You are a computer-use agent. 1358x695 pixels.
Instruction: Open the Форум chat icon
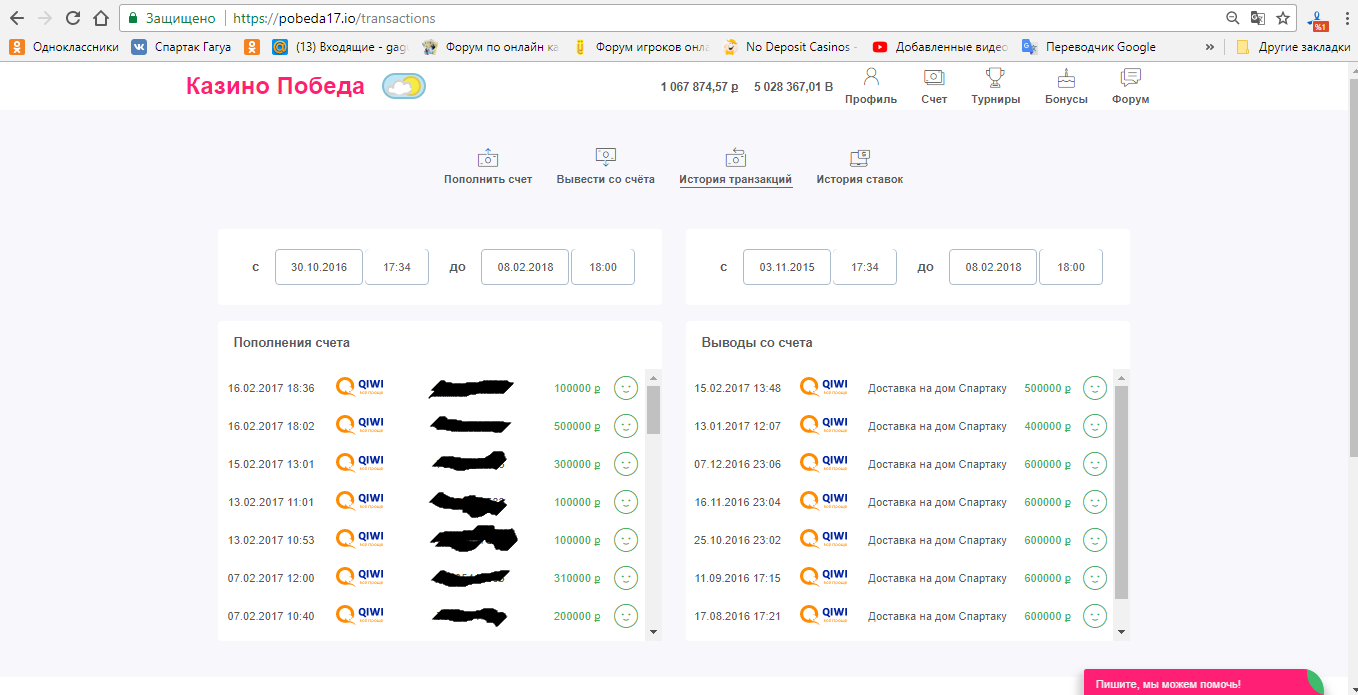pyautogui.click(x=1130, y=78)
